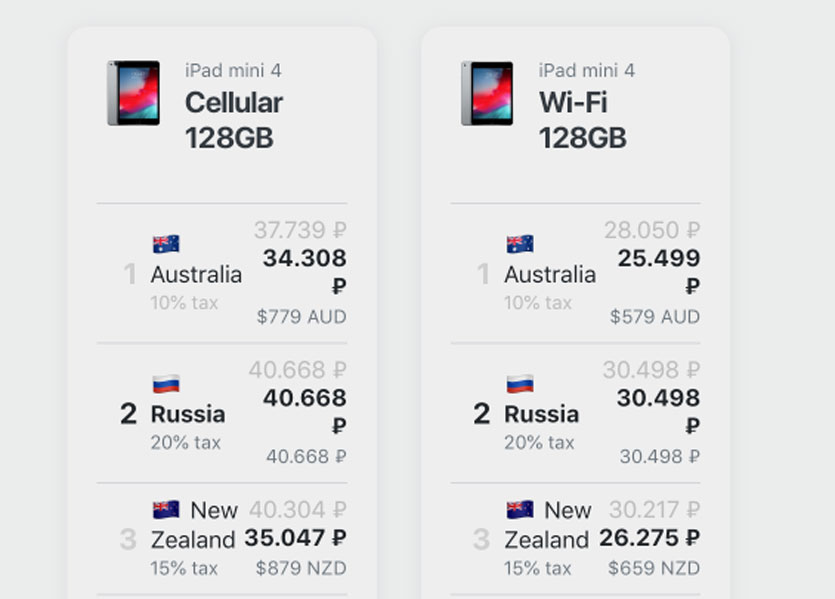835x599 pixels.
Task: Click Australia flag in Wi-Fi card
Action: (520, 244)
